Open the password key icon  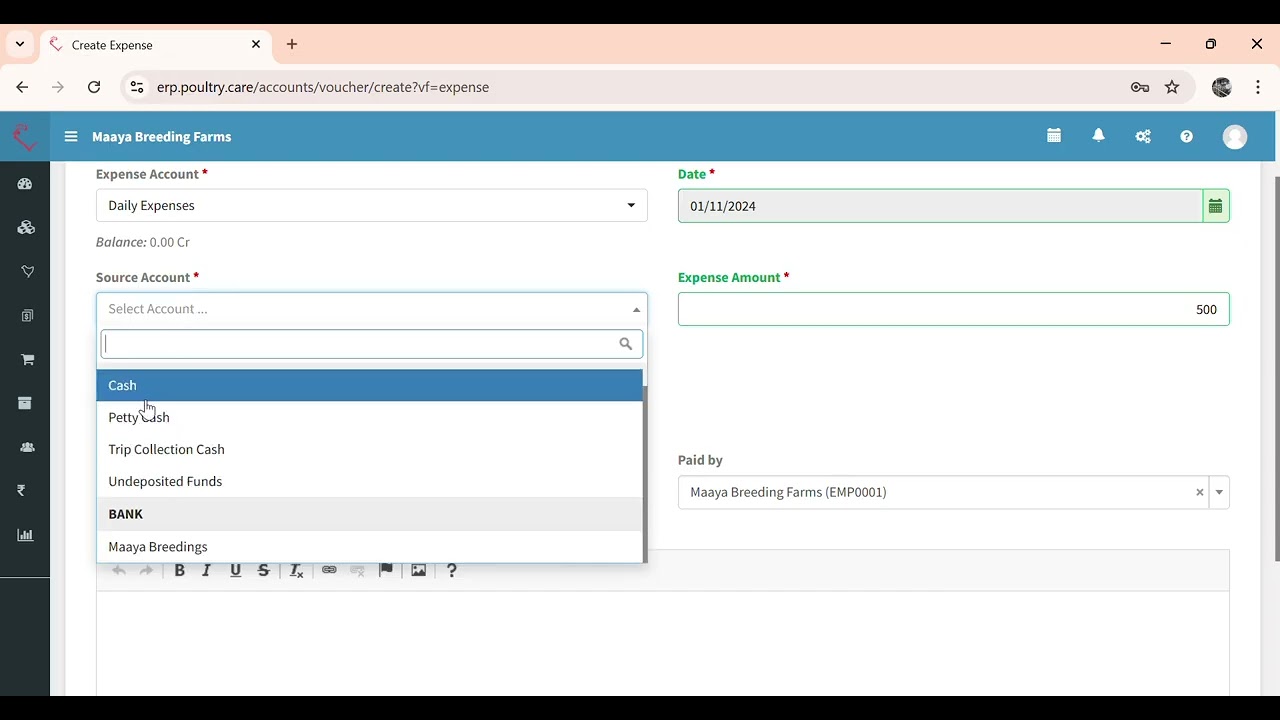[x=1140, y=87]
